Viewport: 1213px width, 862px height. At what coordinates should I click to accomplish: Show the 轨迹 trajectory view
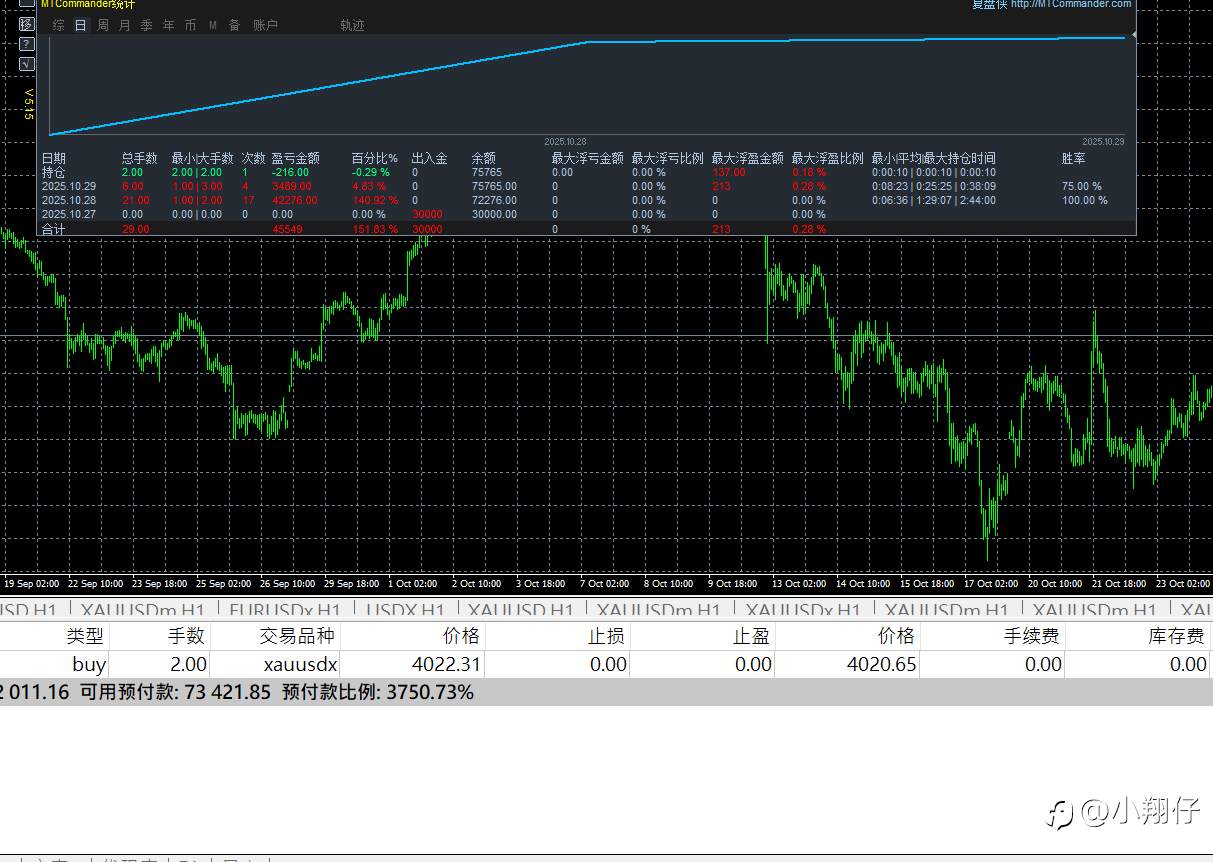click(352, 25)
